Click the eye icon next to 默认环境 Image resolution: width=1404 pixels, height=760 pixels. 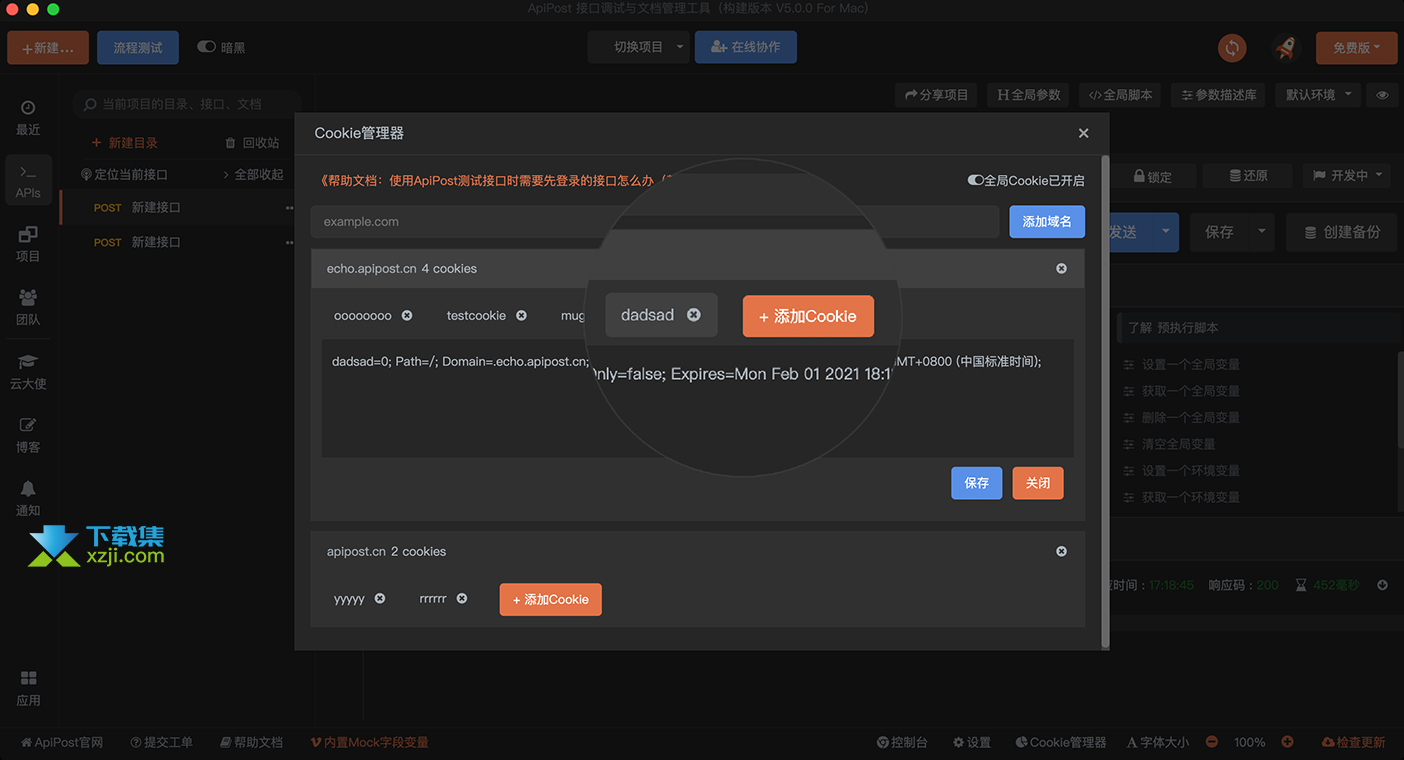click(x=1382, y=95)
